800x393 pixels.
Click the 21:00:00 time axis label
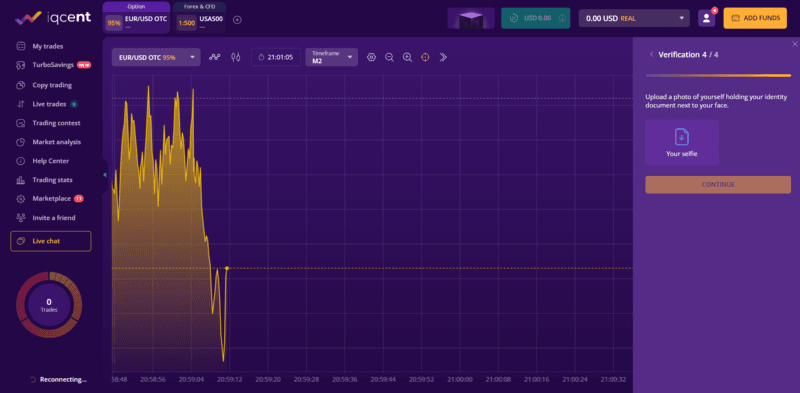pyautogui.click(x=459, y=380)
